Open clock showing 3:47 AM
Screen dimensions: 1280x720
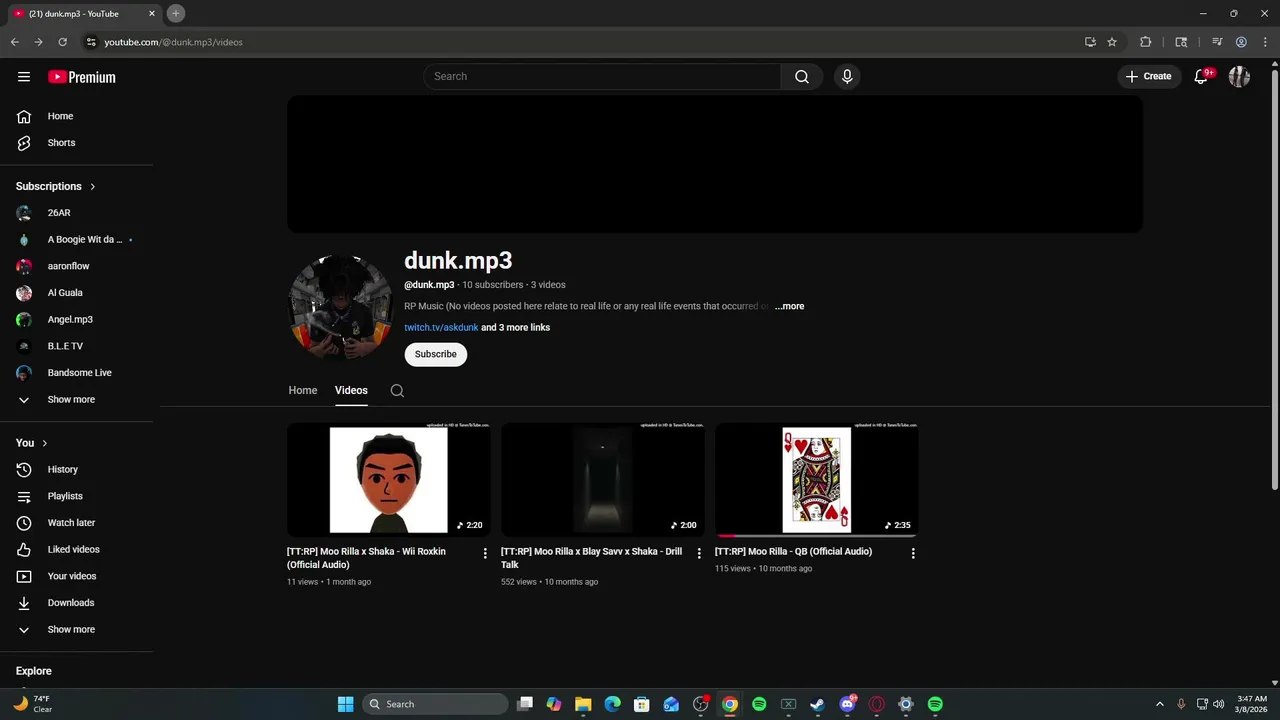tap(1252, 704)
